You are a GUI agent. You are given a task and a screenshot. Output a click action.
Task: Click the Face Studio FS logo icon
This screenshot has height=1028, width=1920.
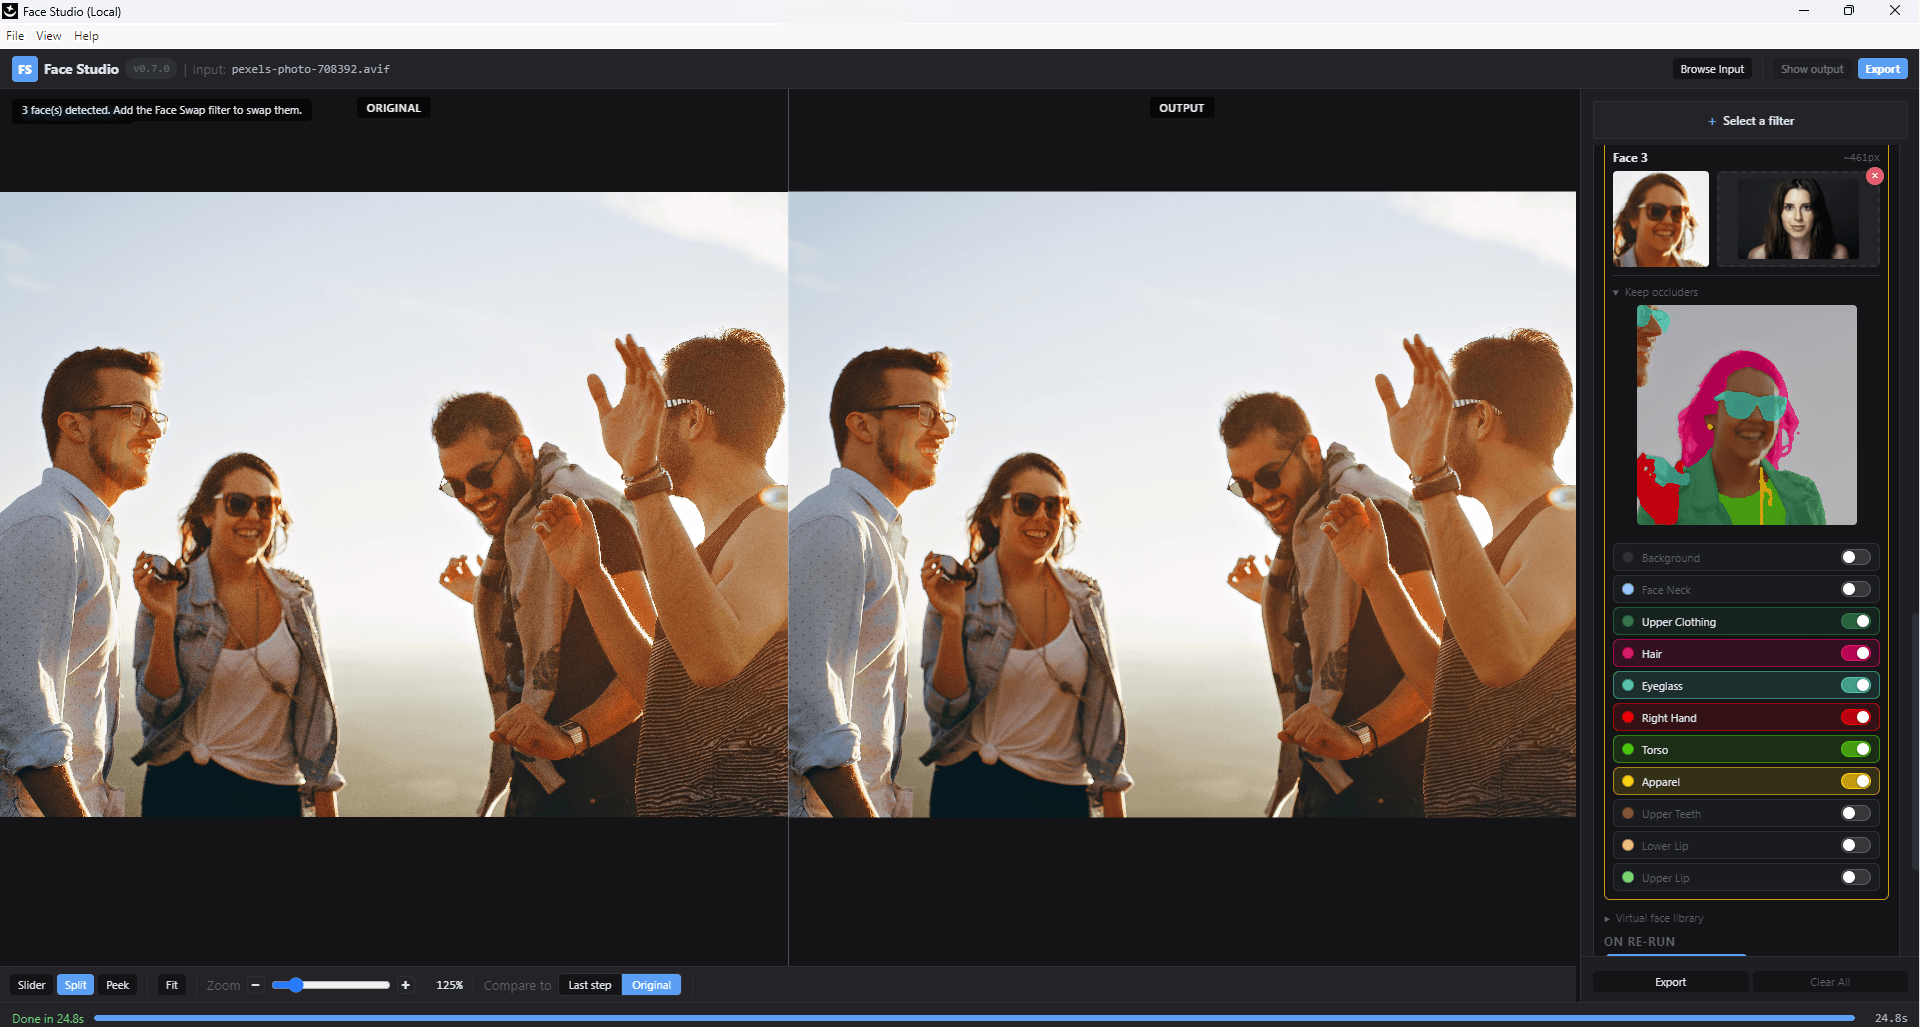25,69
